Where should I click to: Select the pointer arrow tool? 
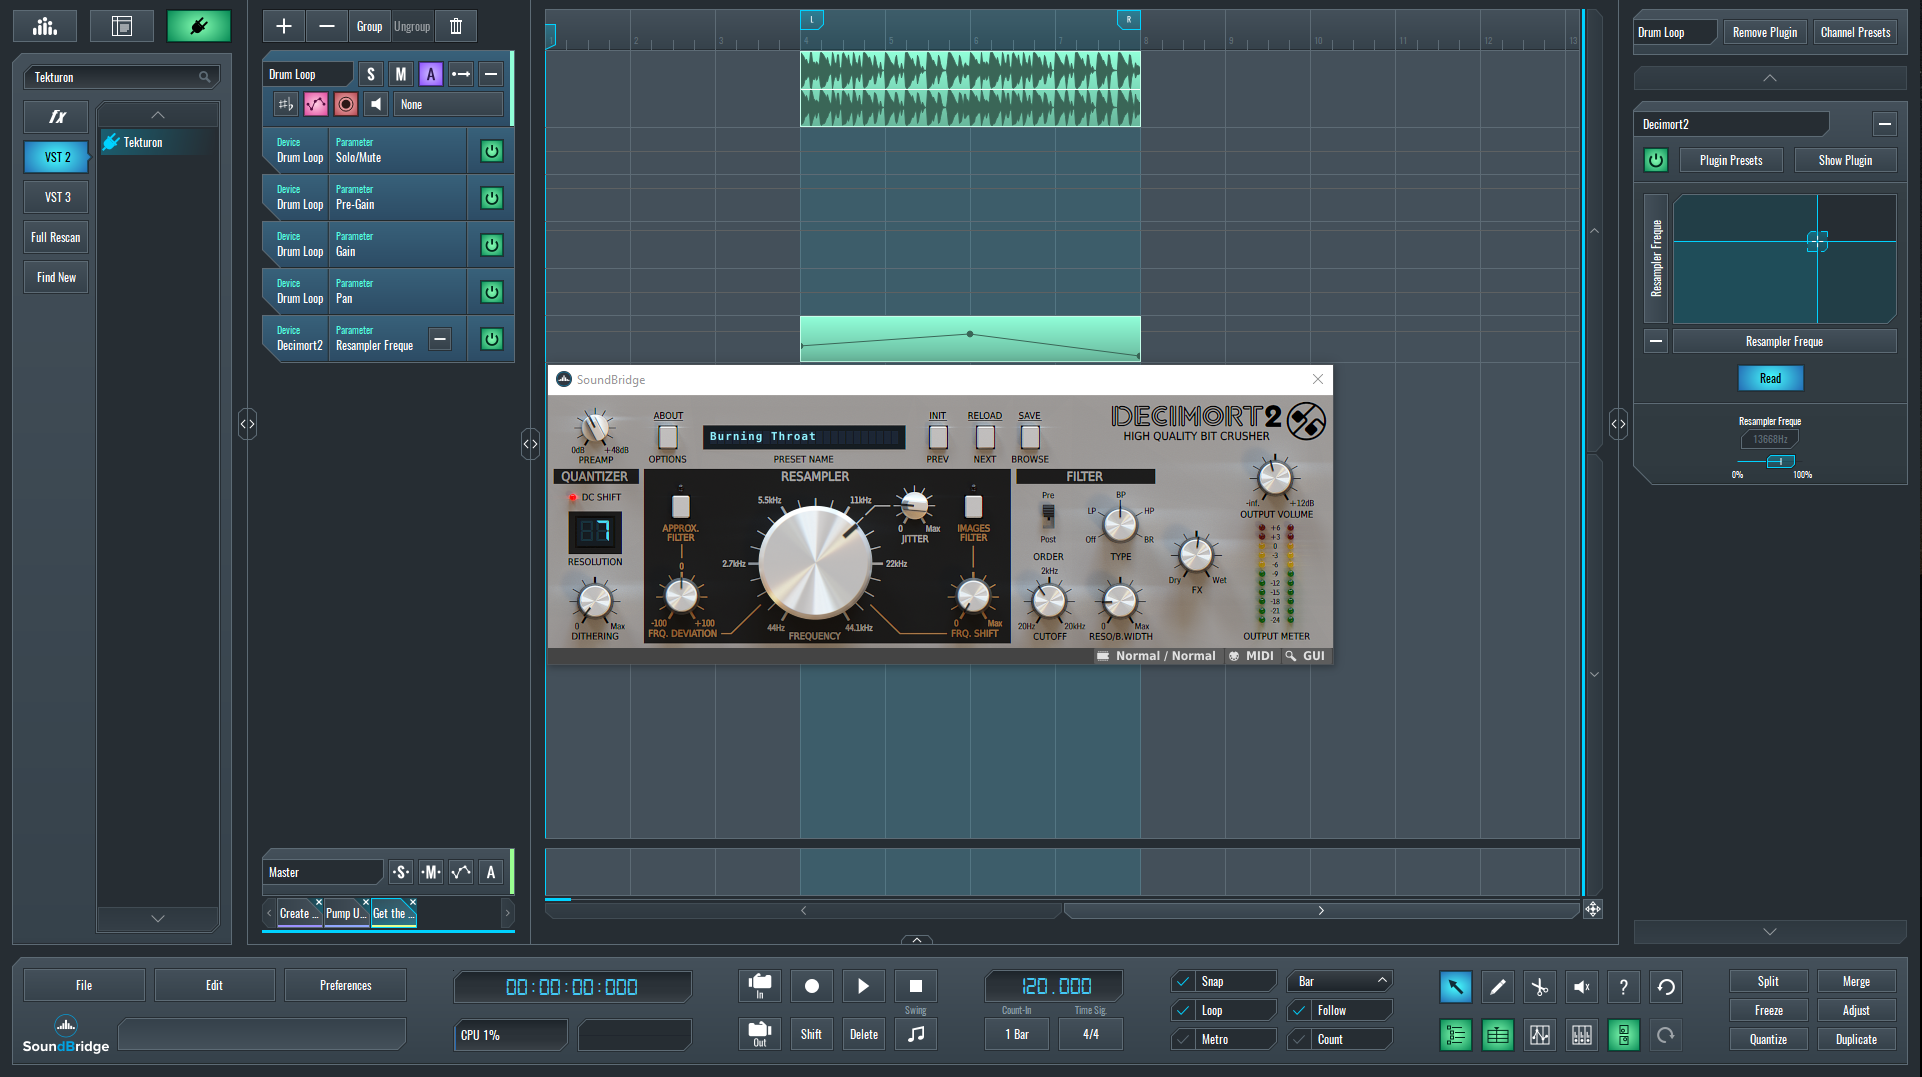click(x=1455, y=987)
